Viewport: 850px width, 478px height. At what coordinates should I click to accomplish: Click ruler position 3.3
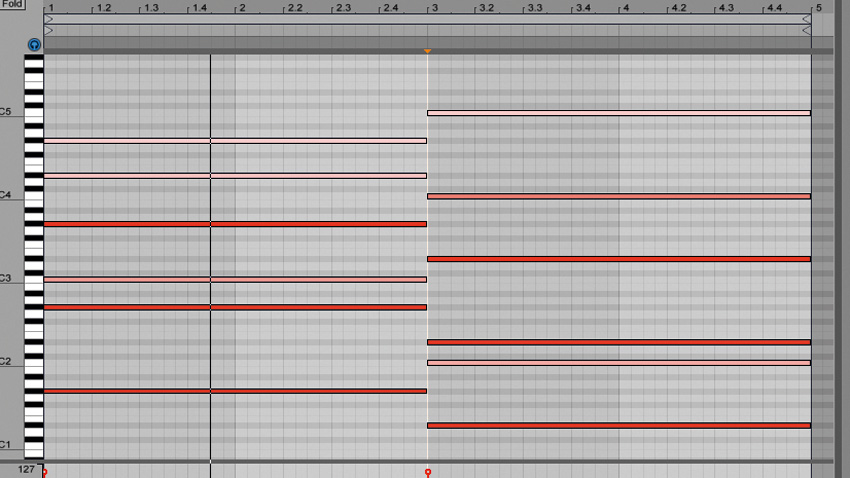tap(535, 8)
